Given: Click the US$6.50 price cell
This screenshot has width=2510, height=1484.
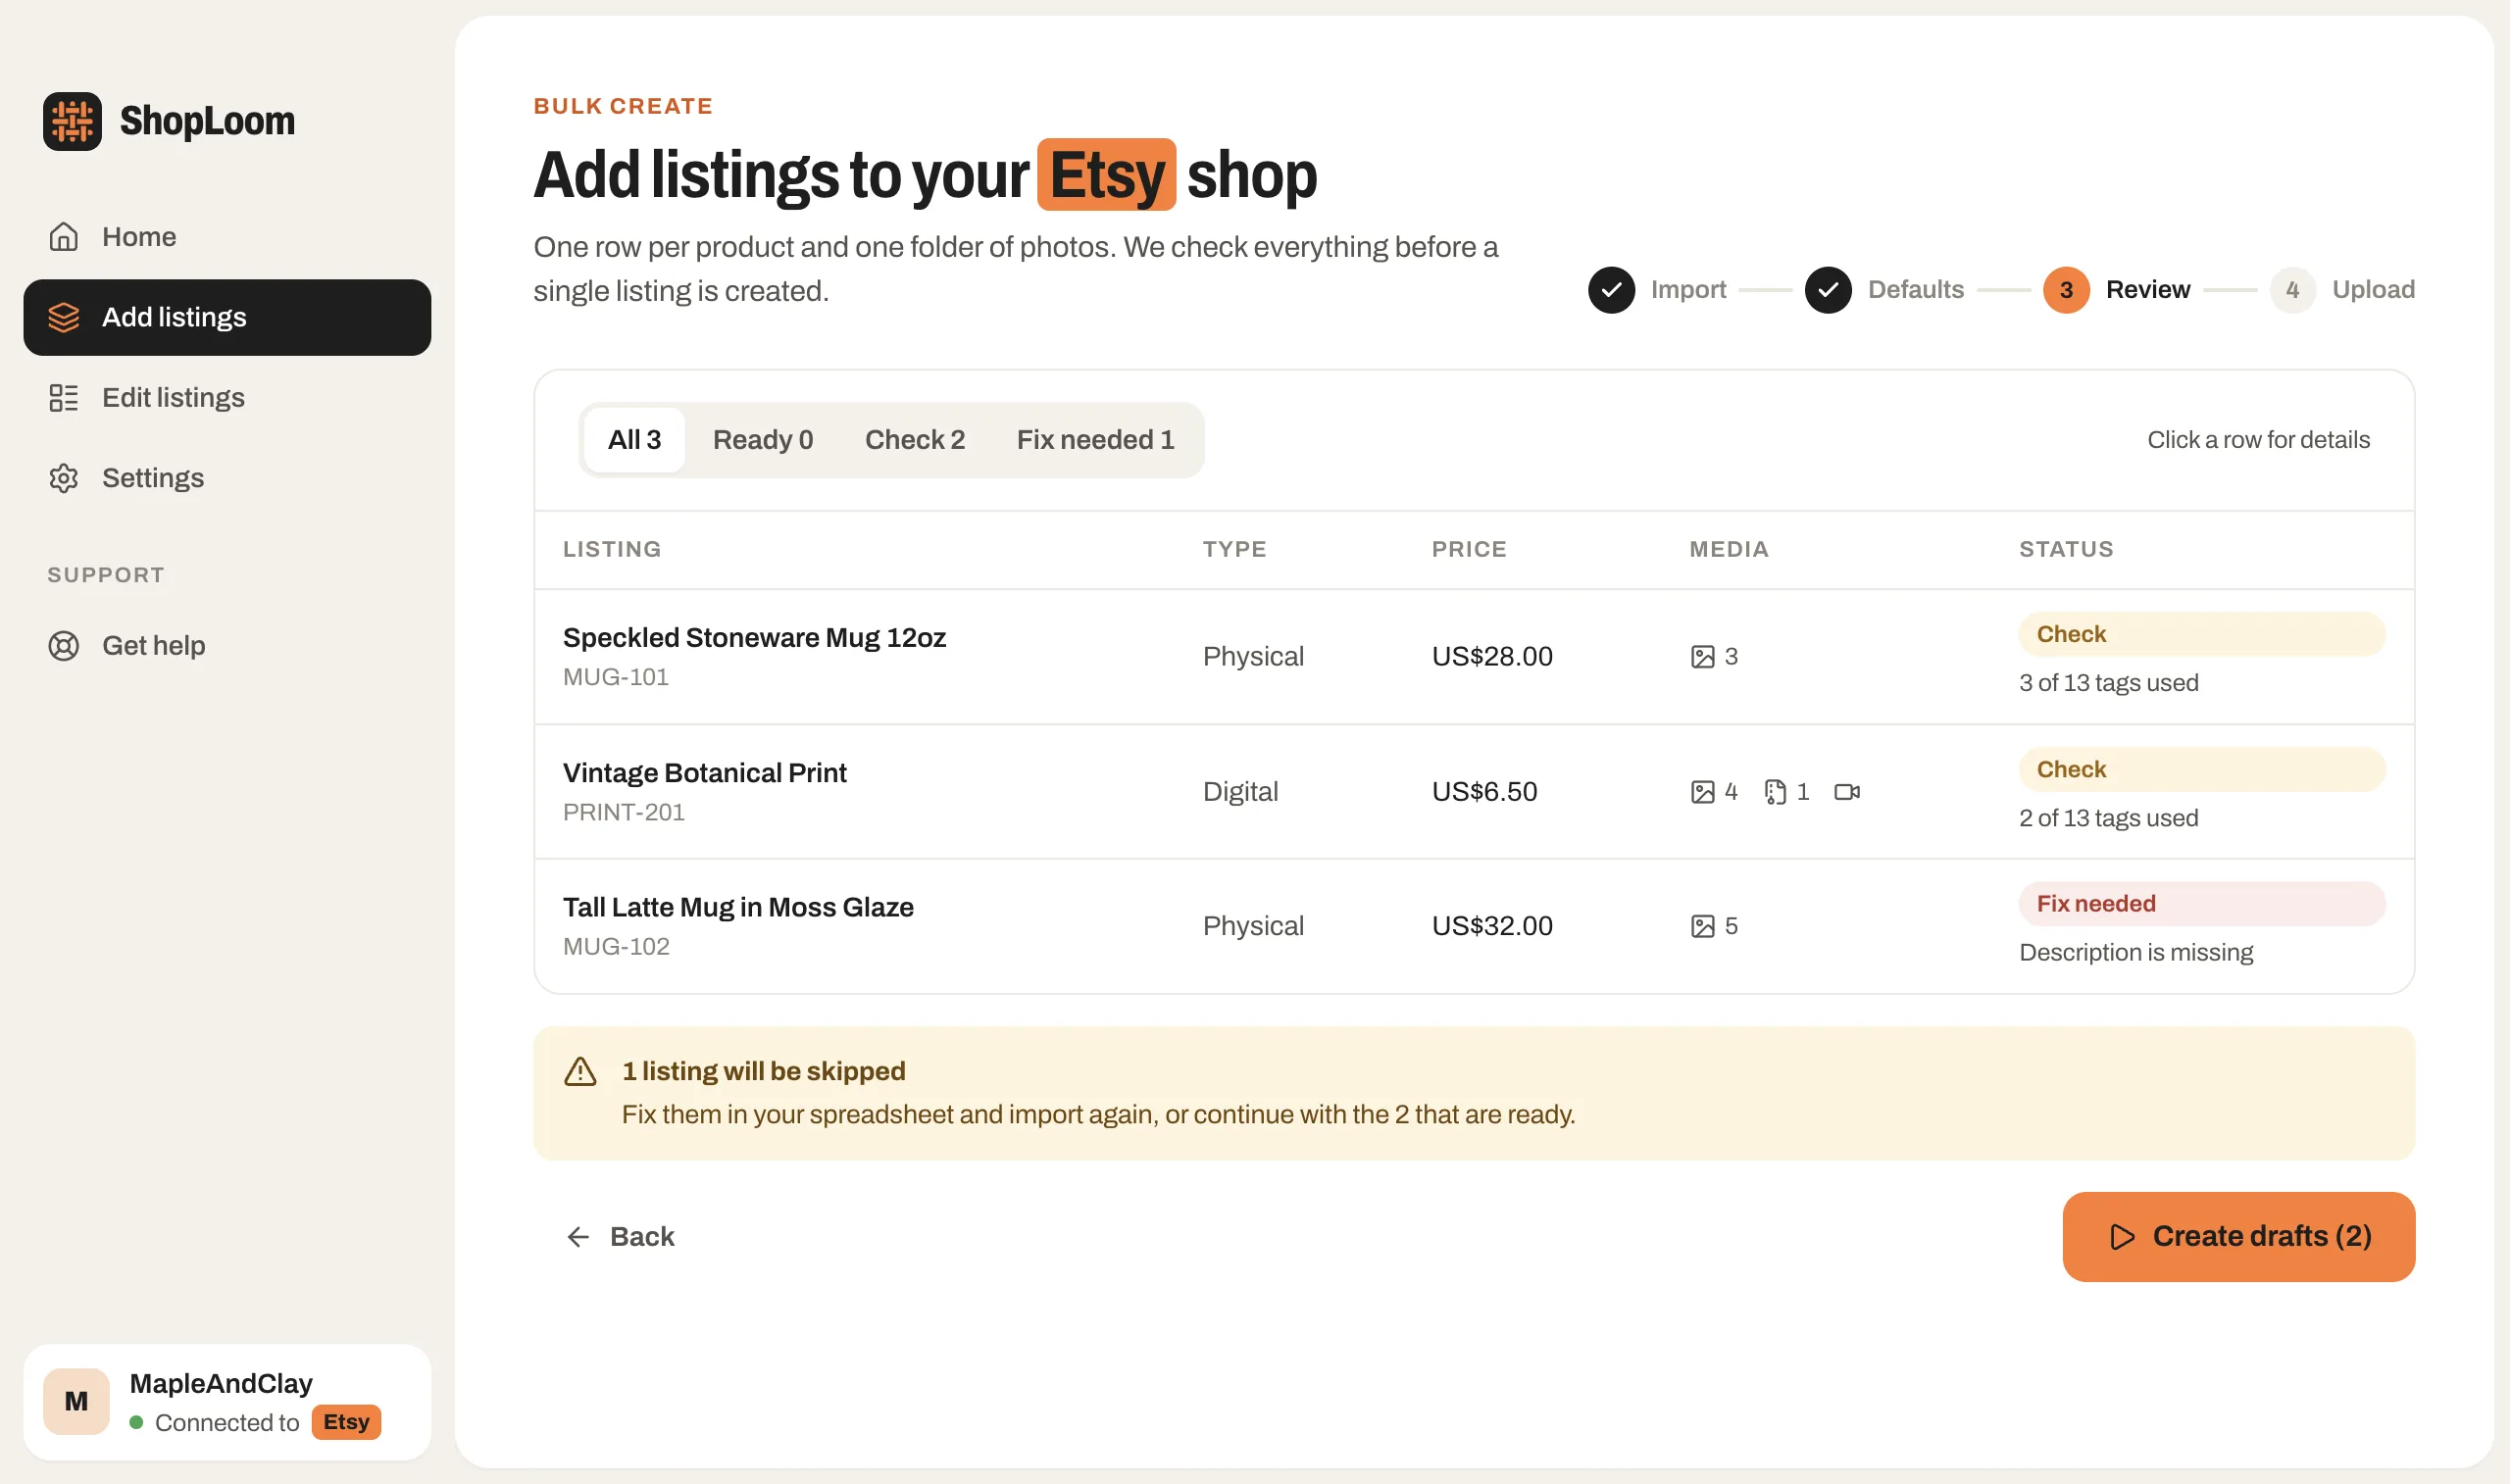Looking at the screenshot, I should coord(1484,792).
